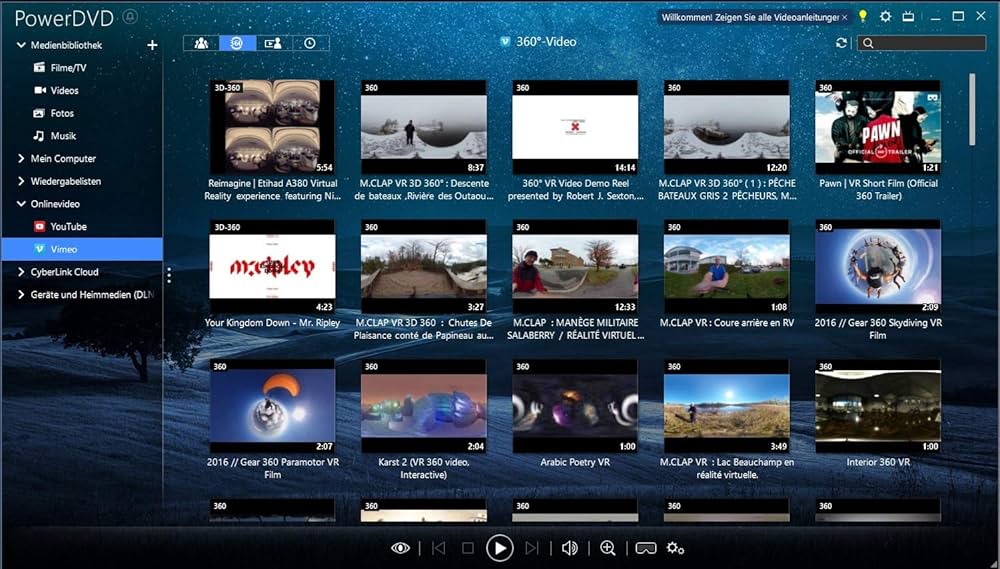The width and height of the screenshot is (1000, 569).
Task: Expand Geräte und Heimmedien section
Action: (x=21, y=295)
